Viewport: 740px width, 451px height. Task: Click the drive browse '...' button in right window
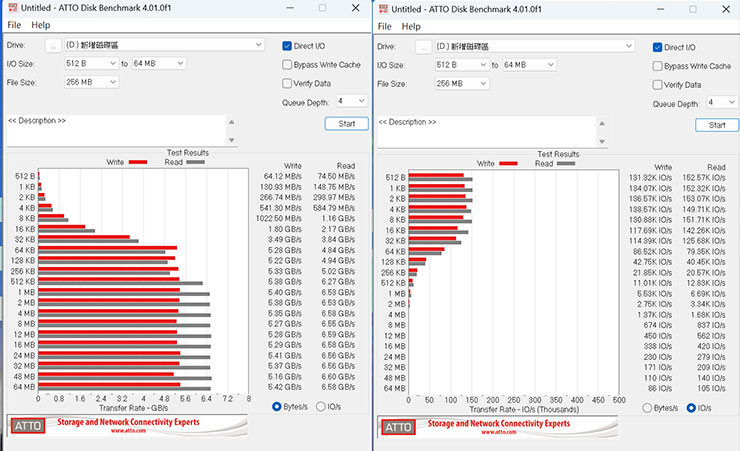pyautogui.click(x=424, y=46)
